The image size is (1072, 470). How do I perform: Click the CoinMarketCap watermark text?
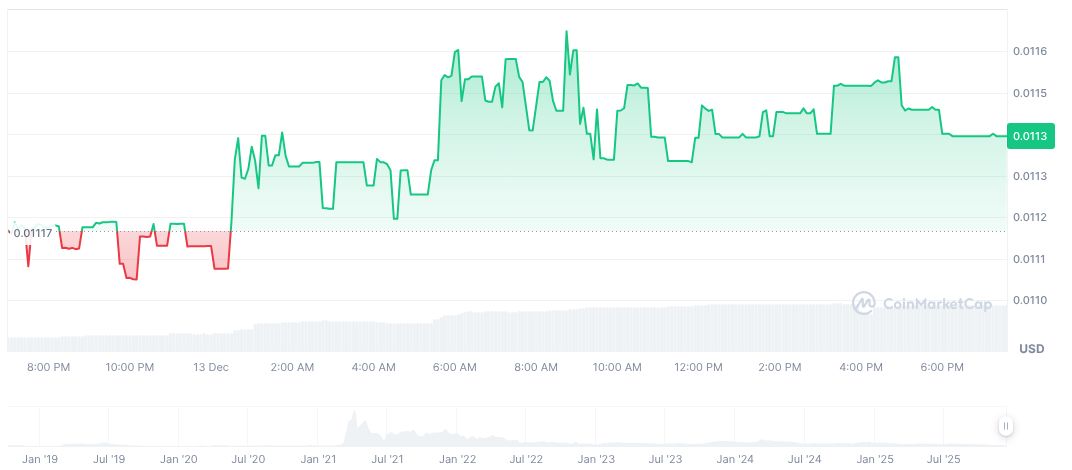[935, 304]
